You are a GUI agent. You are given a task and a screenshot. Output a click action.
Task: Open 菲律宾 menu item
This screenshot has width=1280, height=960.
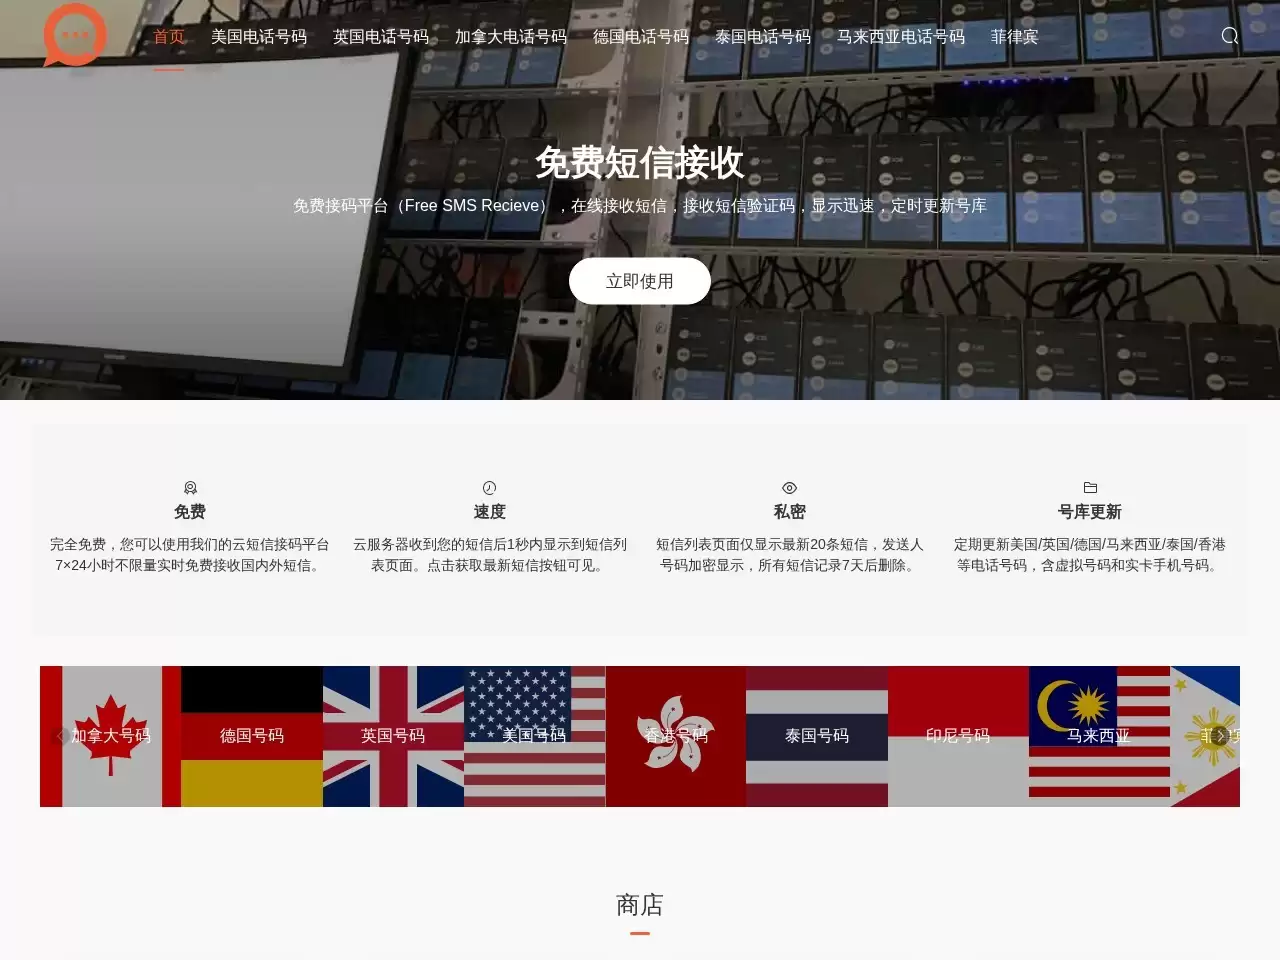click(1015, 37)
